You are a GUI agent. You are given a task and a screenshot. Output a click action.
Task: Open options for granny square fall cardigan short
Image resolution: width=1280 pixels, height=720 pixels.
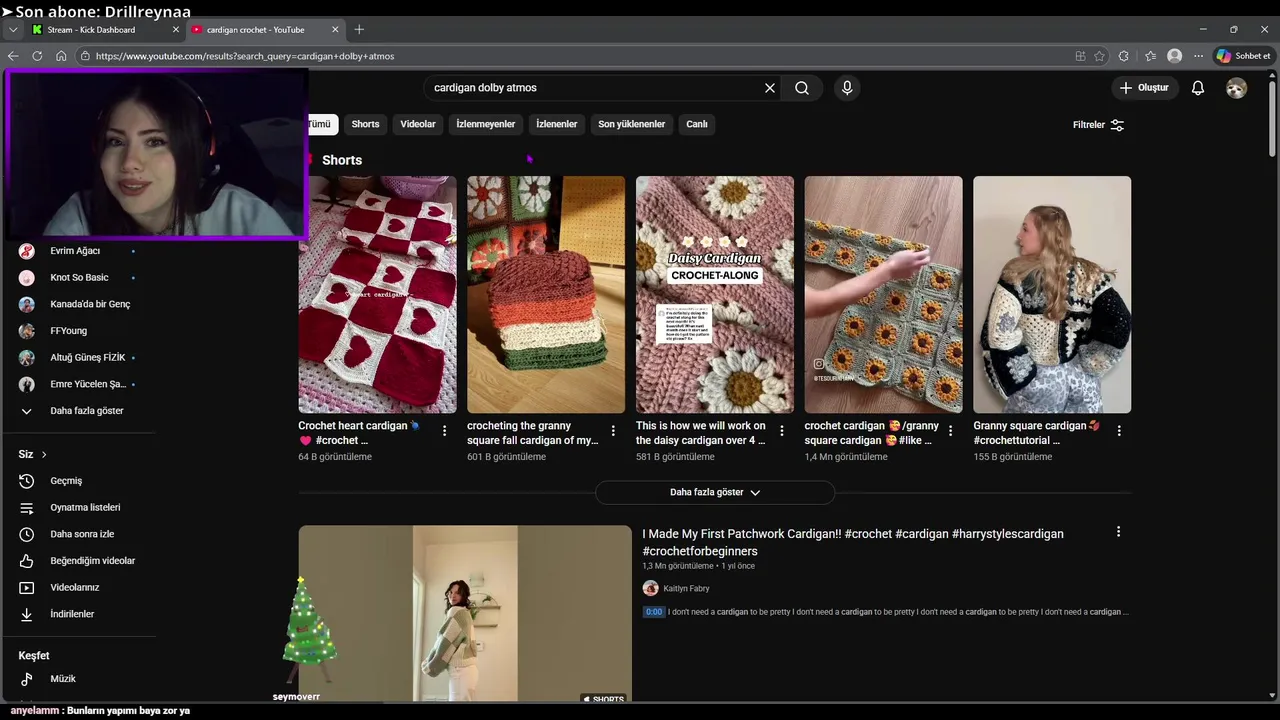[613, 431]
